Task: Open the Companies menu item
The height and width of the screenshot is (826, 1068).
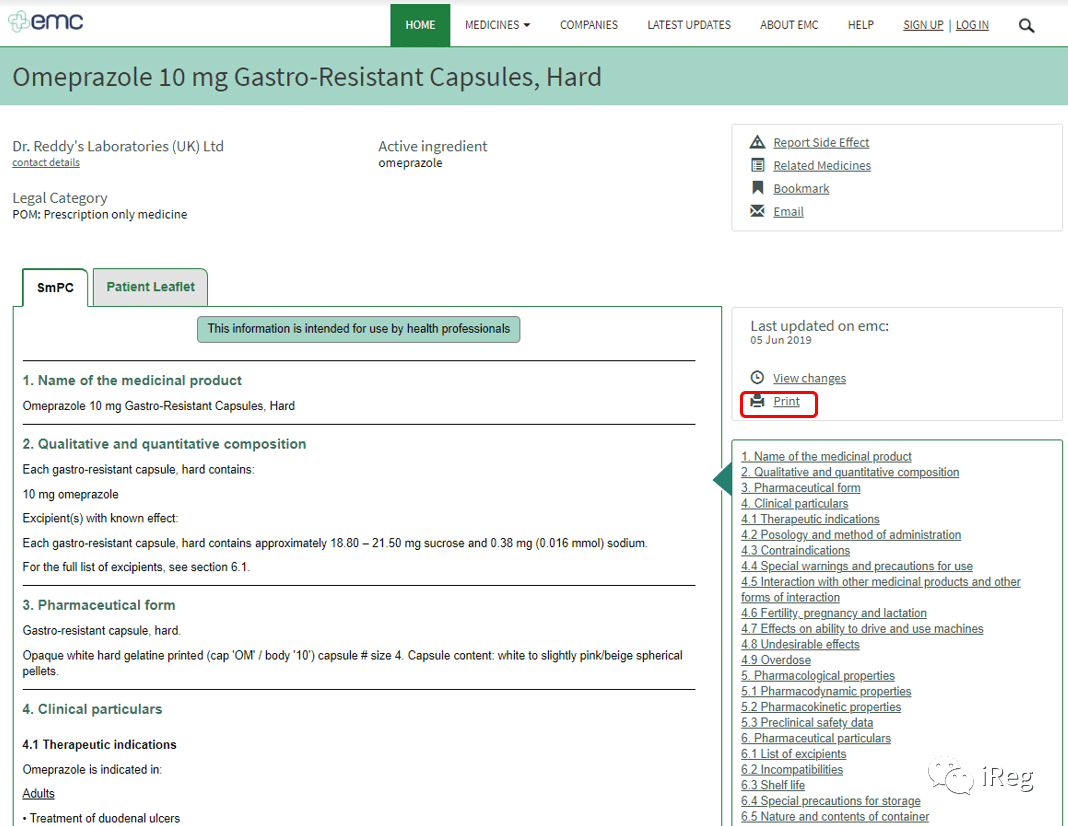Action: [588, 25]
